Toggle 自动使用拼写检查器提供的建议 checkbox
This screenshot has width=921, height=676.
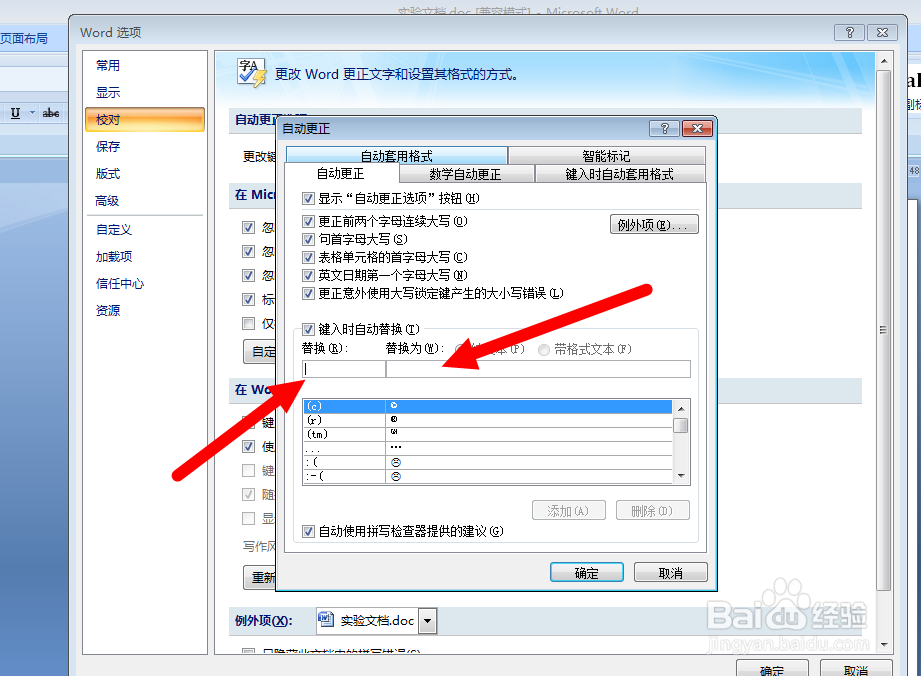coord(308,531)
